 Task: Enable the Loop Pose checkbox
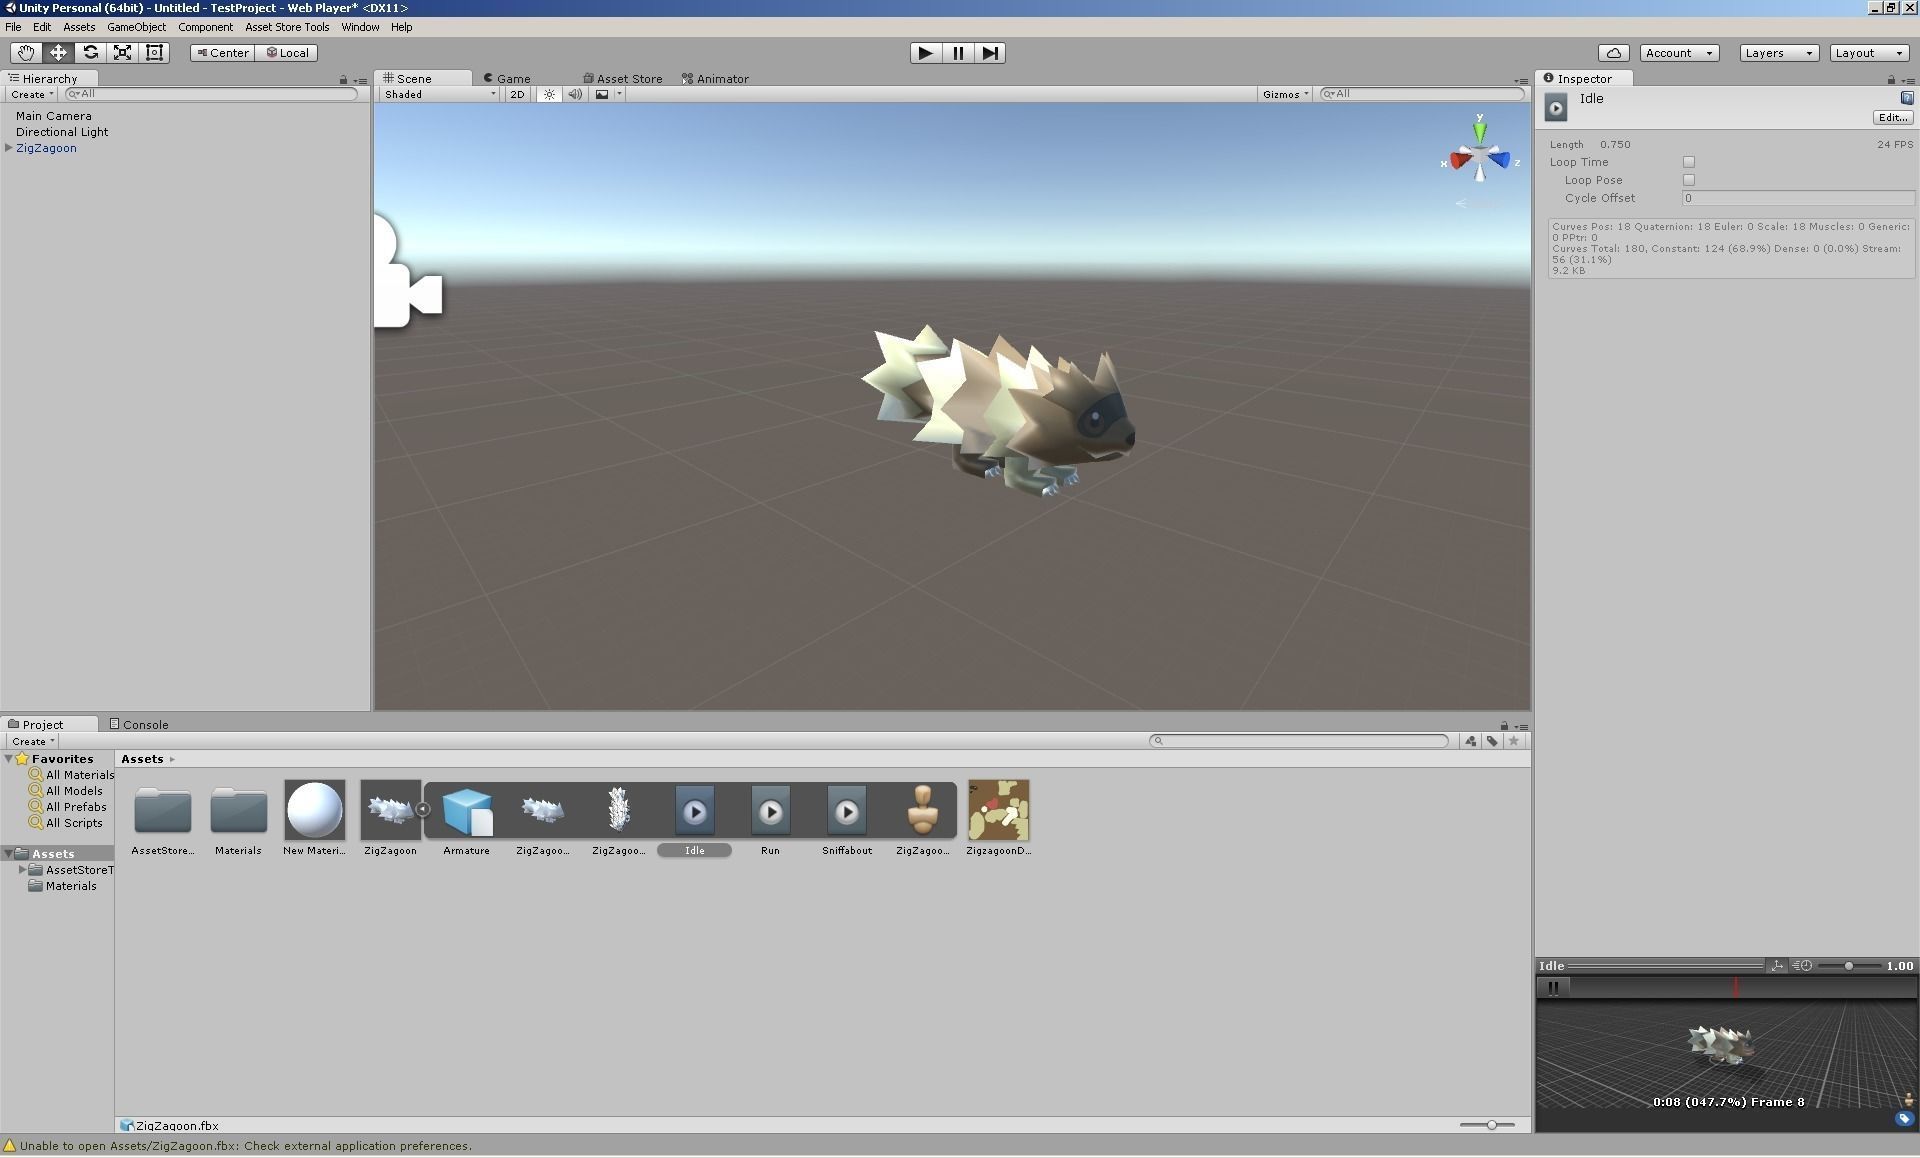point(1689,180)
